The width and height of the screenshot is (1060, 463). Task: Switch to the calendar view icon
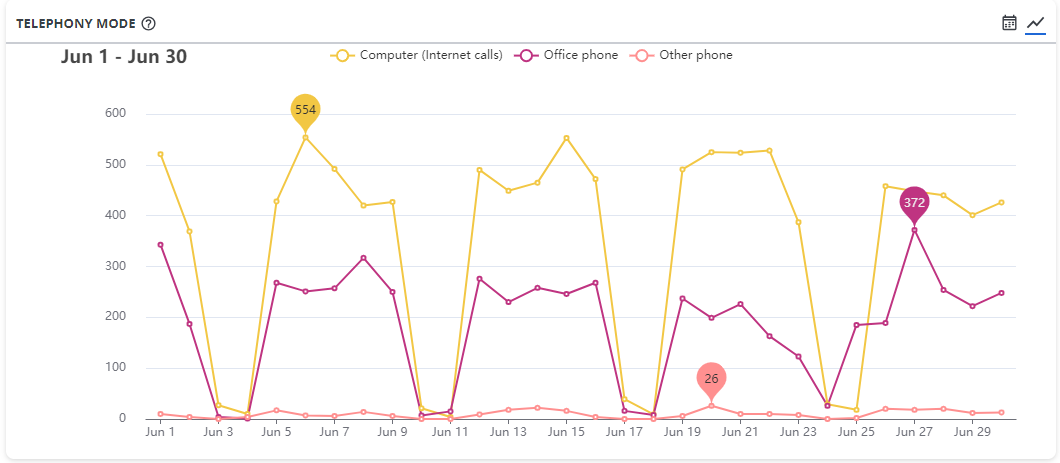coord(1009,23)
